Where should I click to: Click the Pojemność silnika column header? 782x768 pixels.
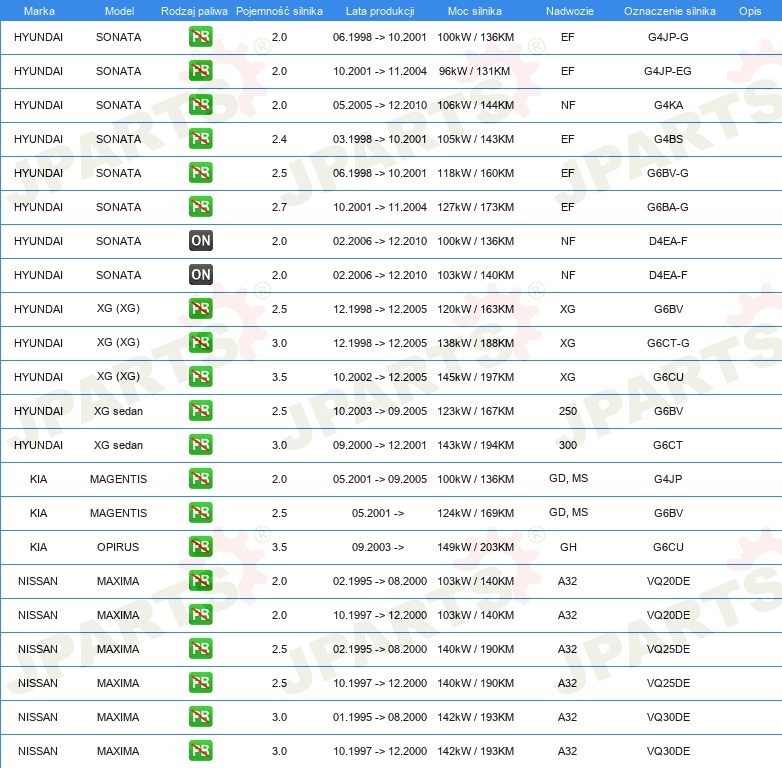click(279, 11)
